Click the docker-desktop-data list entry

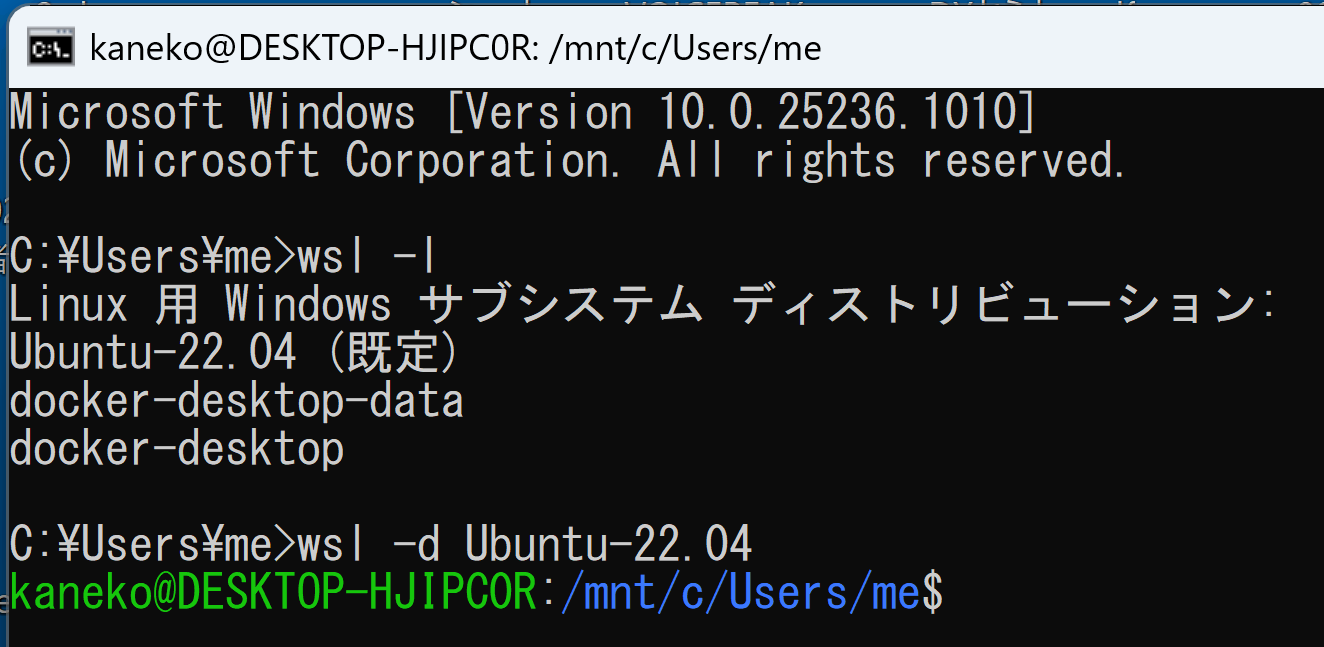pos(237,401)
